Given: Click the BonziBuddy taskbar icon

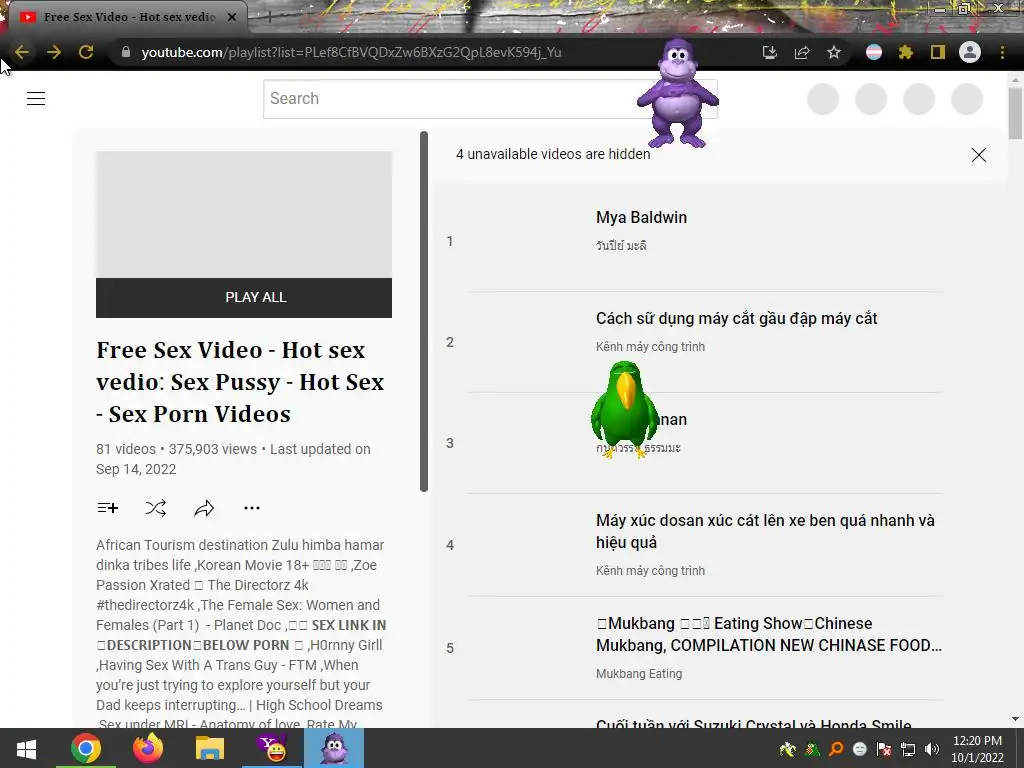Looking at the screenshot, I should pyautogui.click(x=334, y=748).
